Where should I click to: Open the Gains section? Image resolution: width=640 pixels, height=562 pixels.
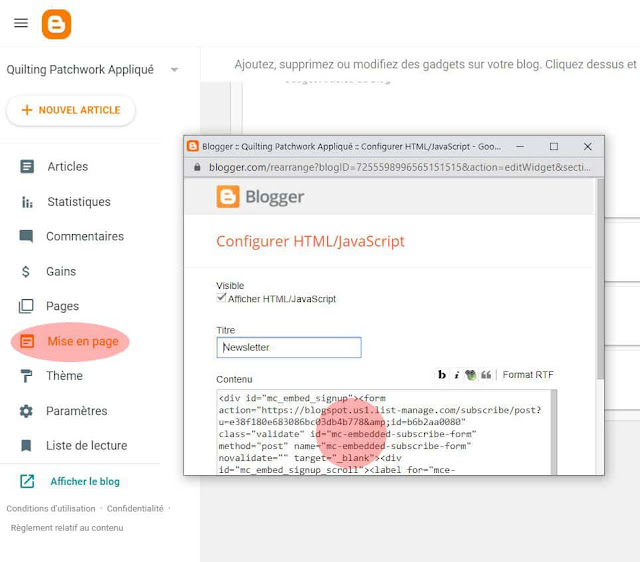(x=61, y=271)
